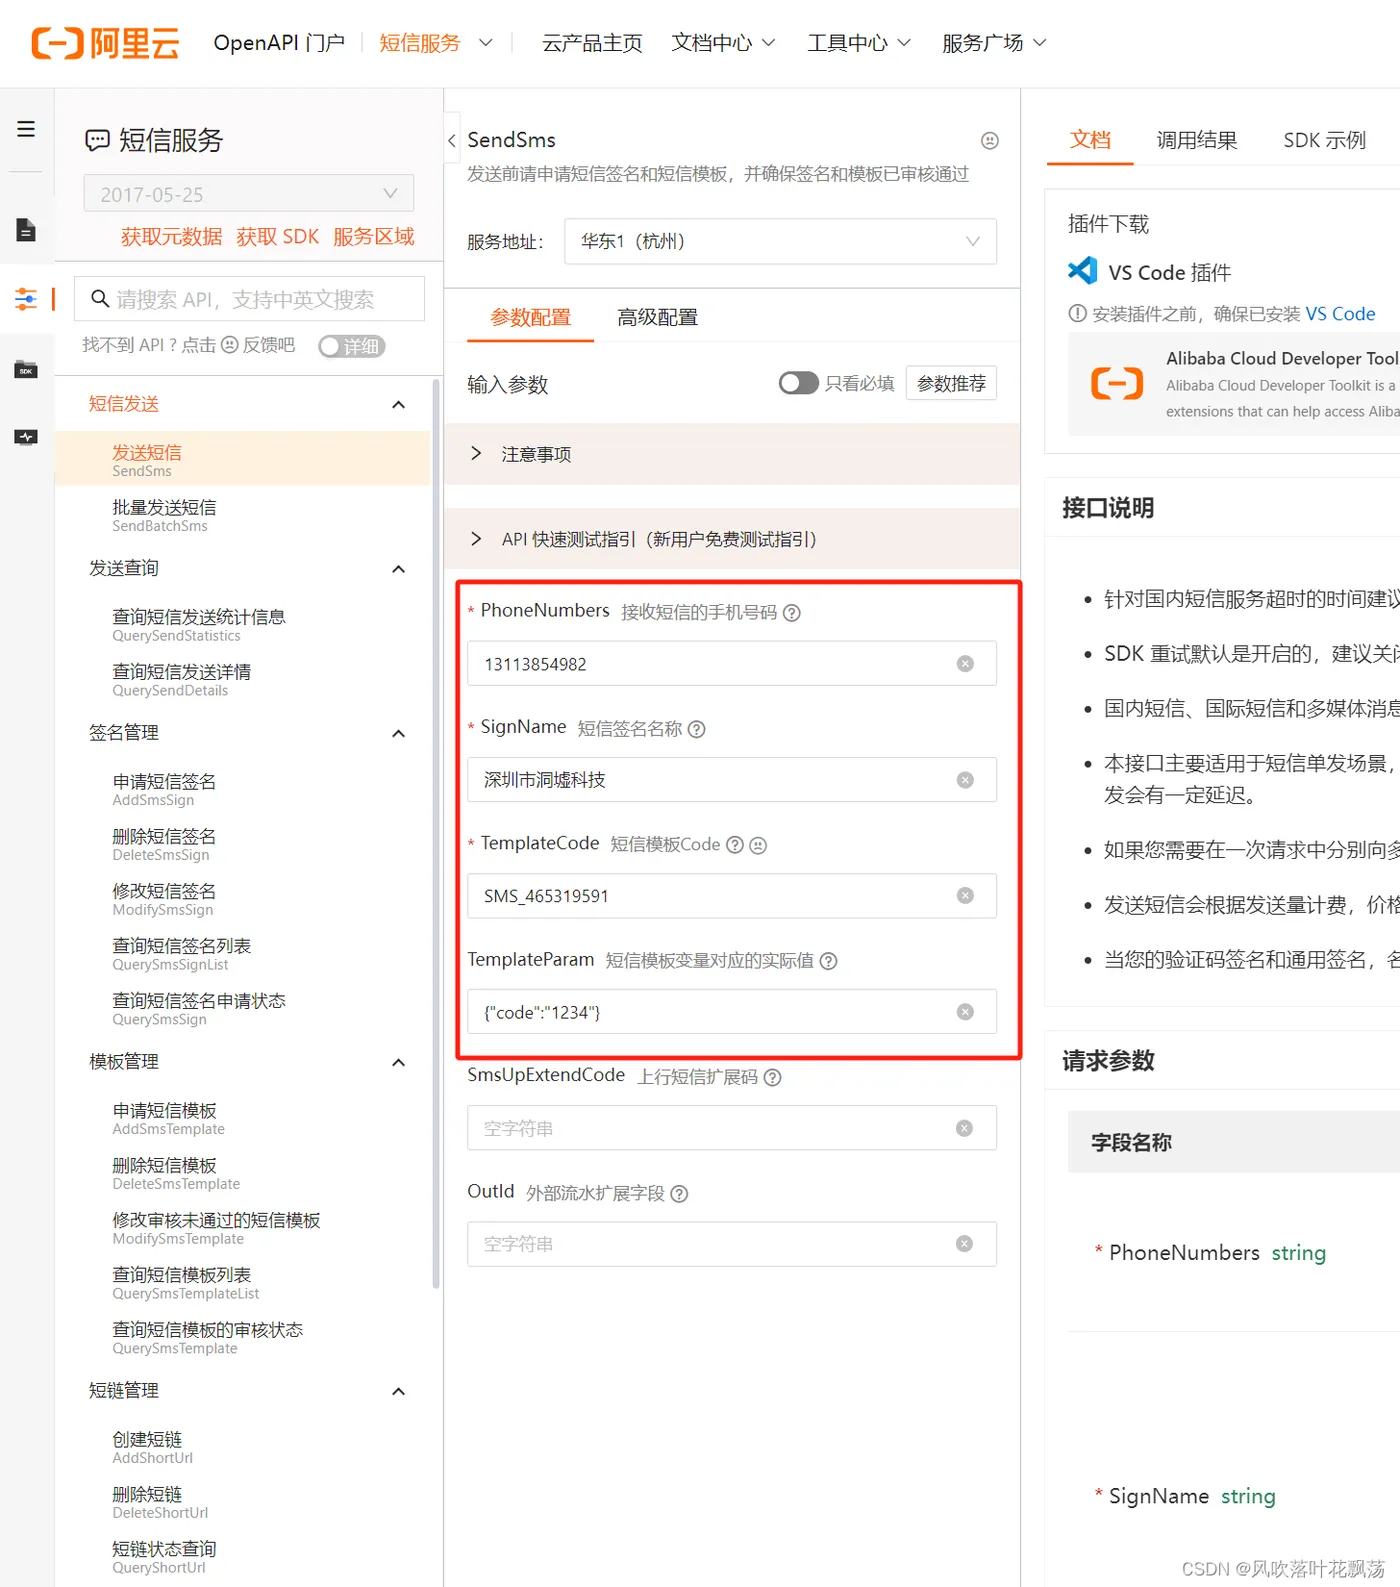This screenshot has height=1587, width=1400.
Task: Click the 获取元数据 link
Action: [172, 237]
